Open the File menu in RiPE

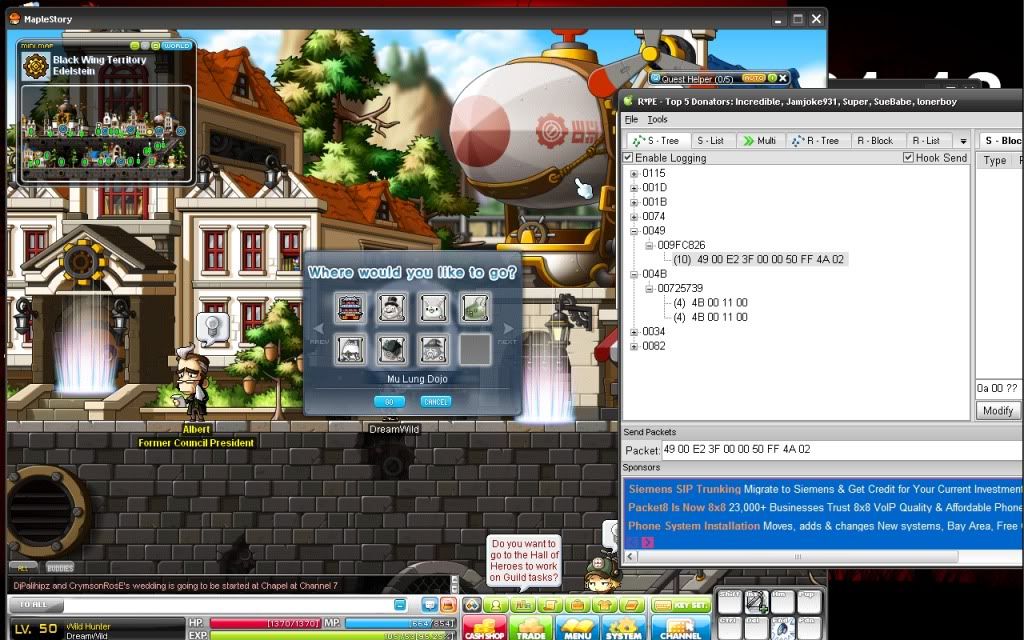(x=631, y=120)
